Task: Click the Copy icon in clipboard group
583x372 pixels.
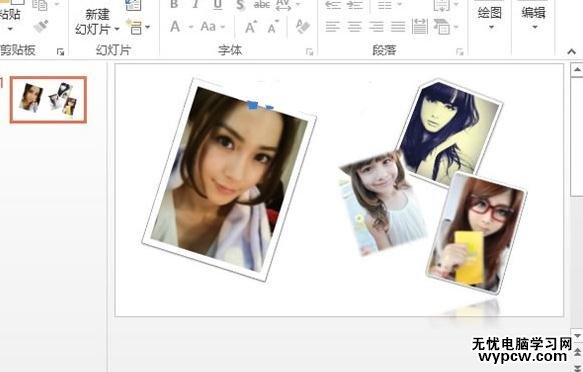Action: tap(40, 4)
